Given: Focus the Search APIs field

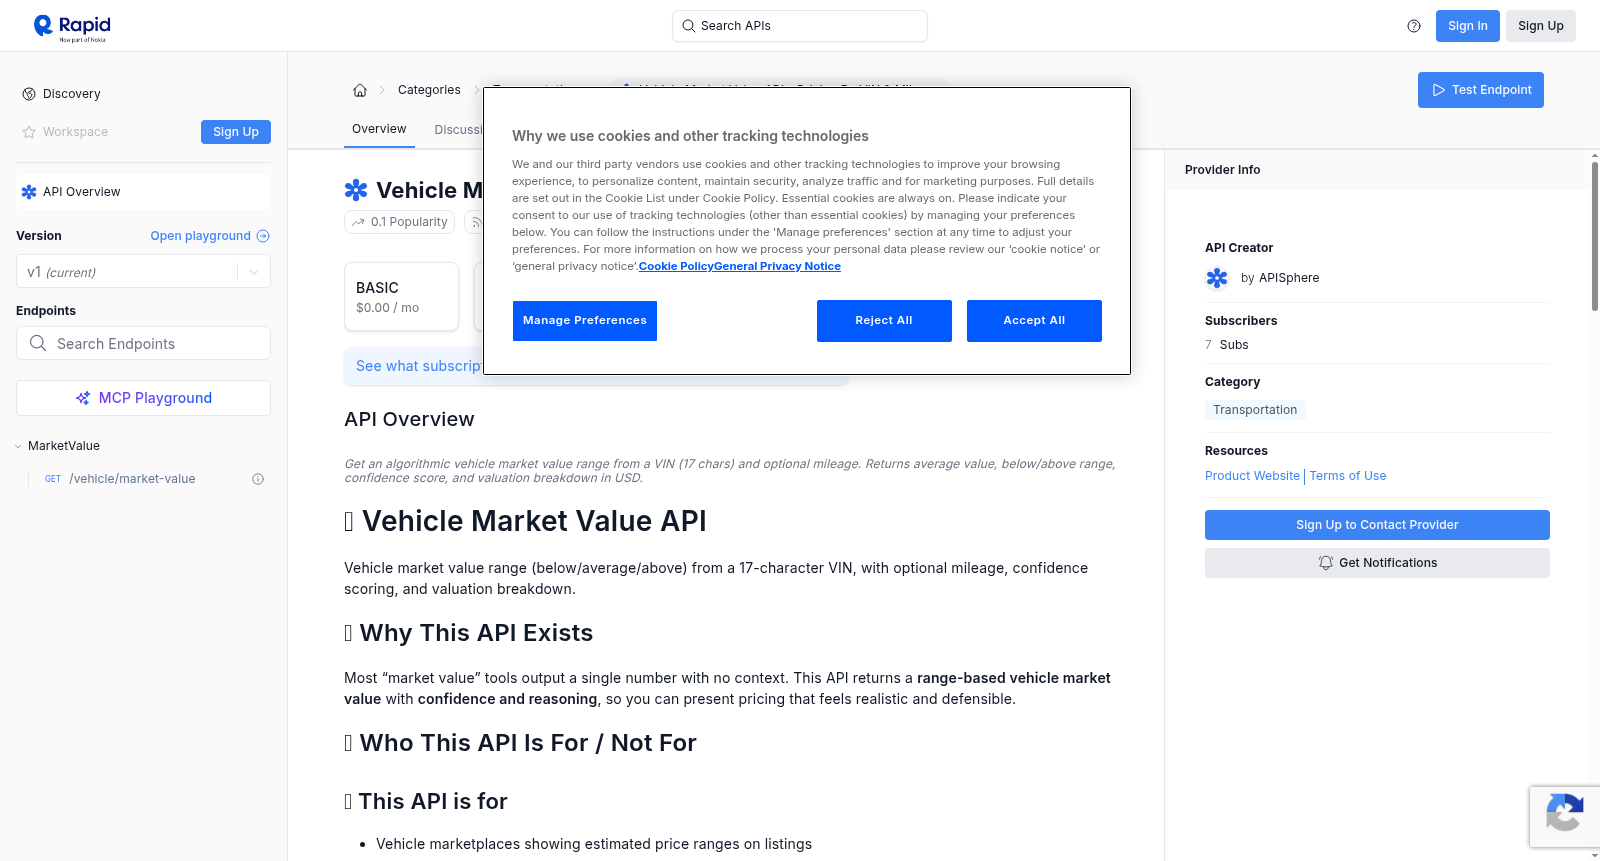Looking at the screenshot, I should (x=800, y=26).
